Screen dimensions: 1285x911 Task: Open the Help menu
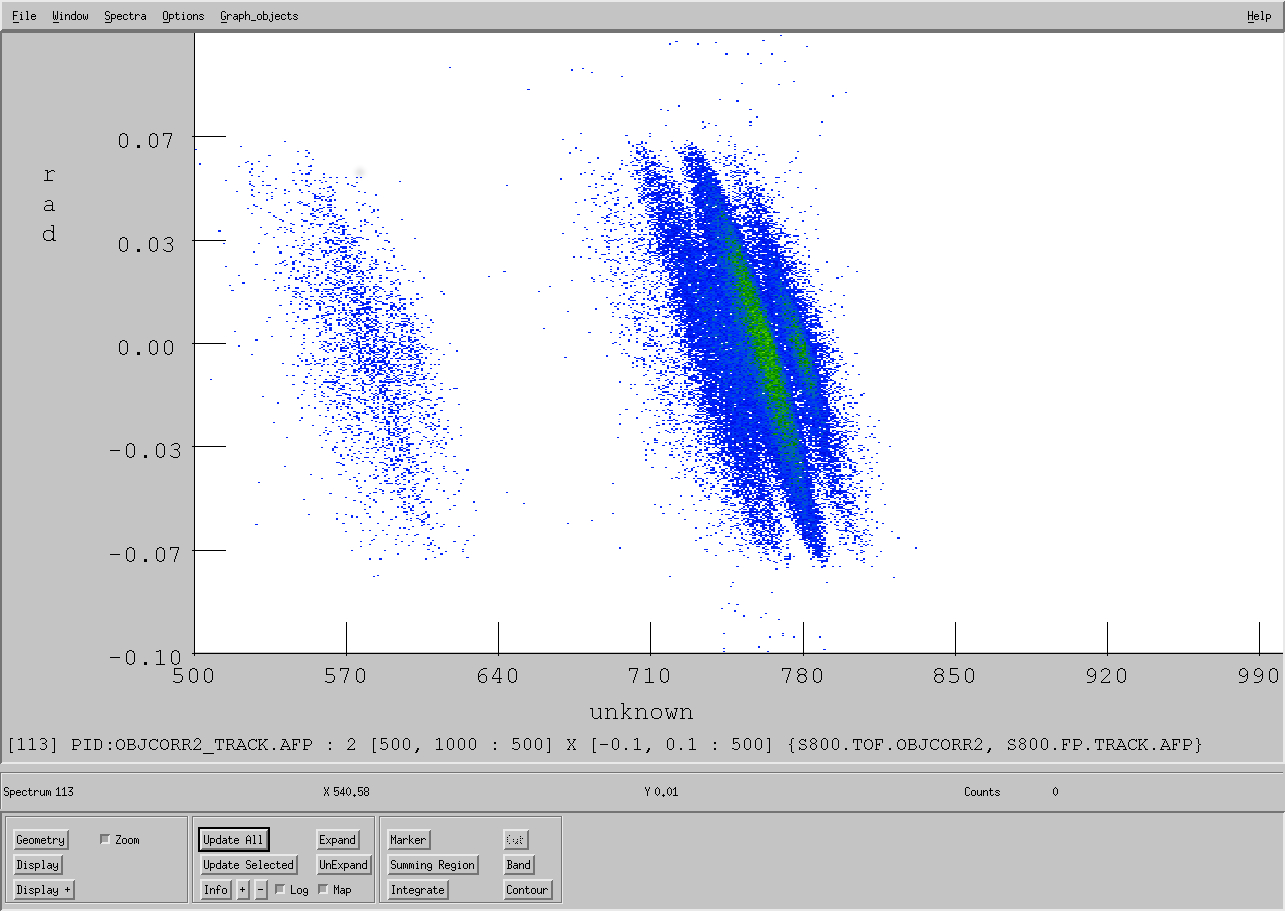click(1259, 16)
